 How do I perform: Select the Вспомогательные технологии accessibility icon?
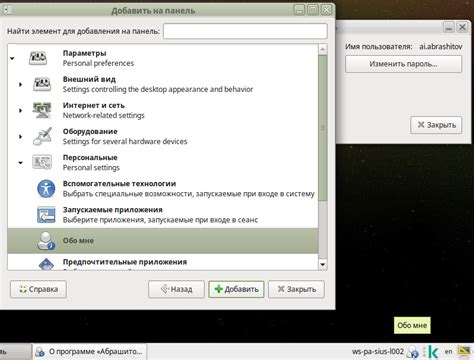[46, 189]
